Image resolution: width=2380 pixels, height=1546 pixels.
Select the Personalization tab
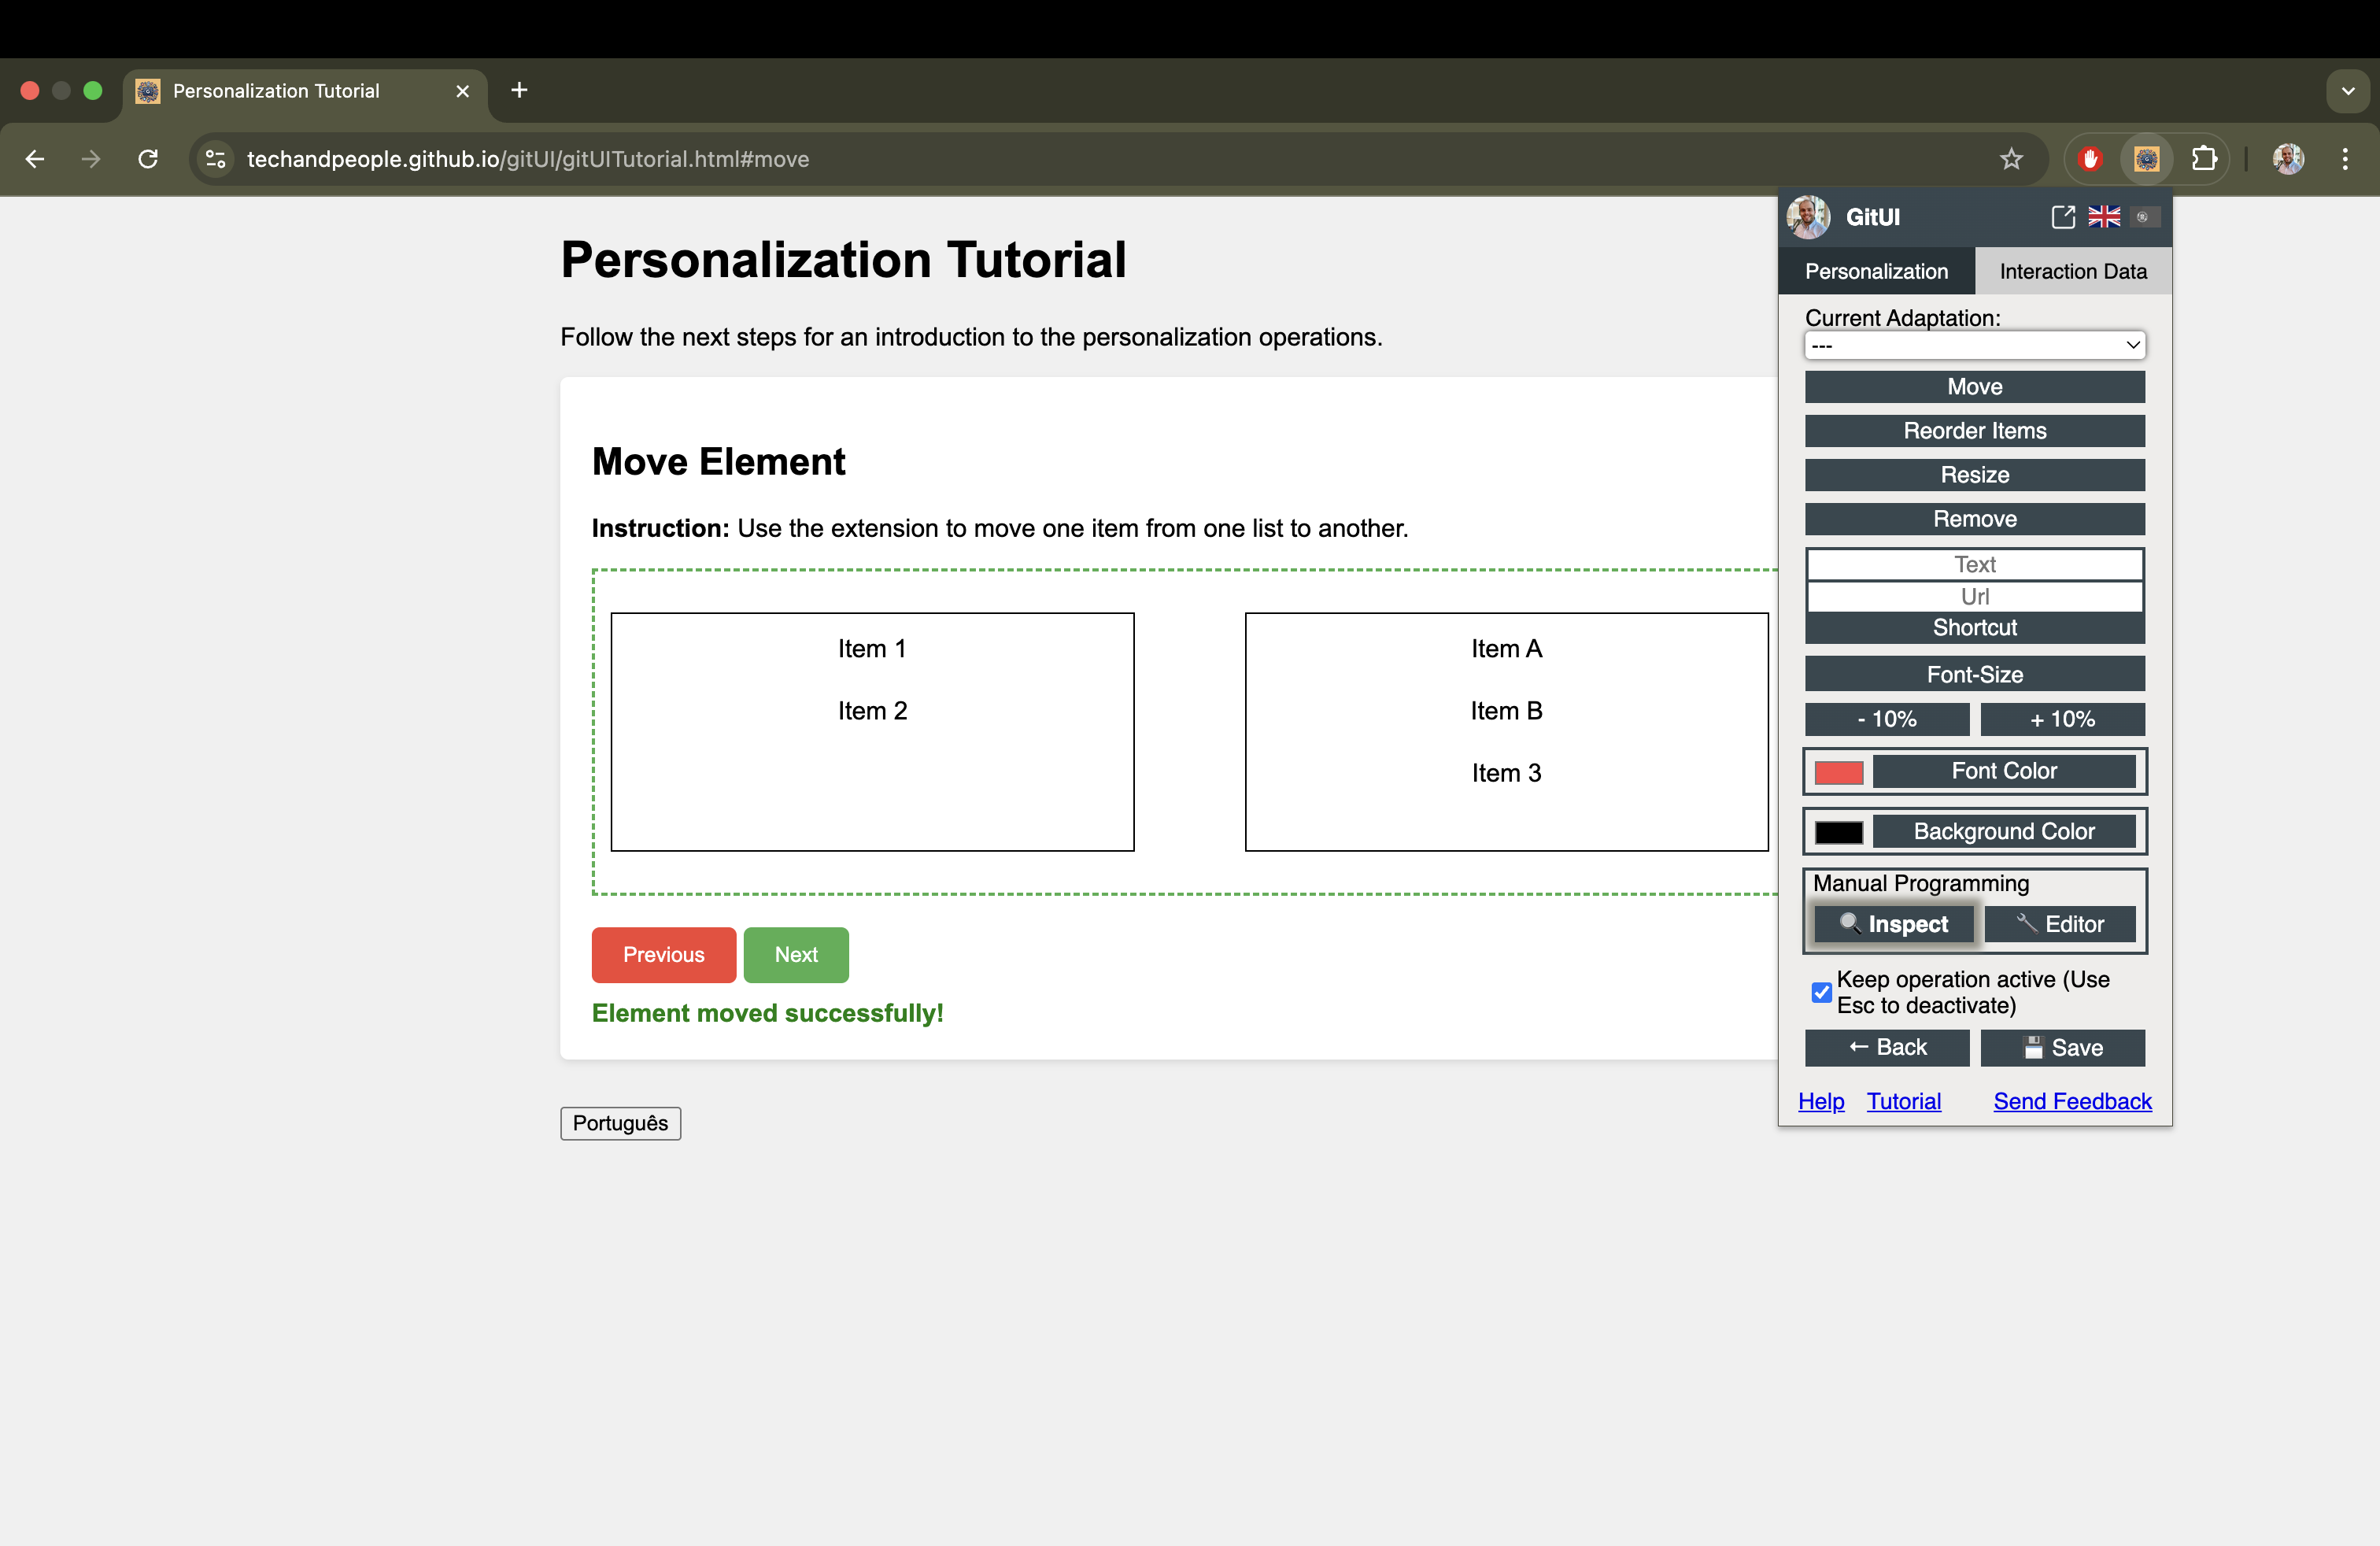click(x=1876, y=271)
